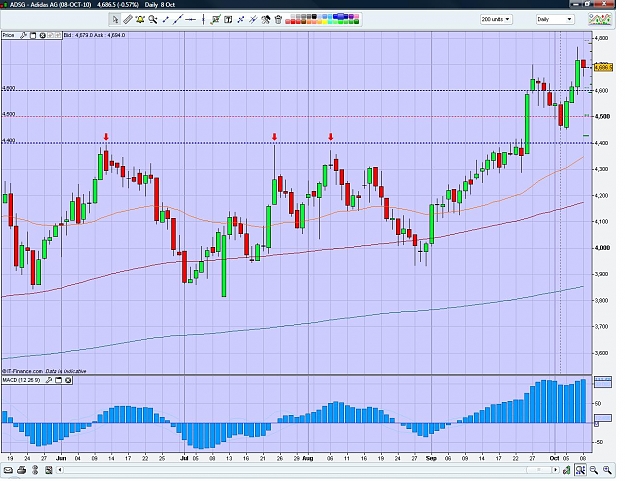The height and width of the screenshot is (481, 625).
Task: Activate the magnifier zoom tool
Action: [x=152, y=19]
